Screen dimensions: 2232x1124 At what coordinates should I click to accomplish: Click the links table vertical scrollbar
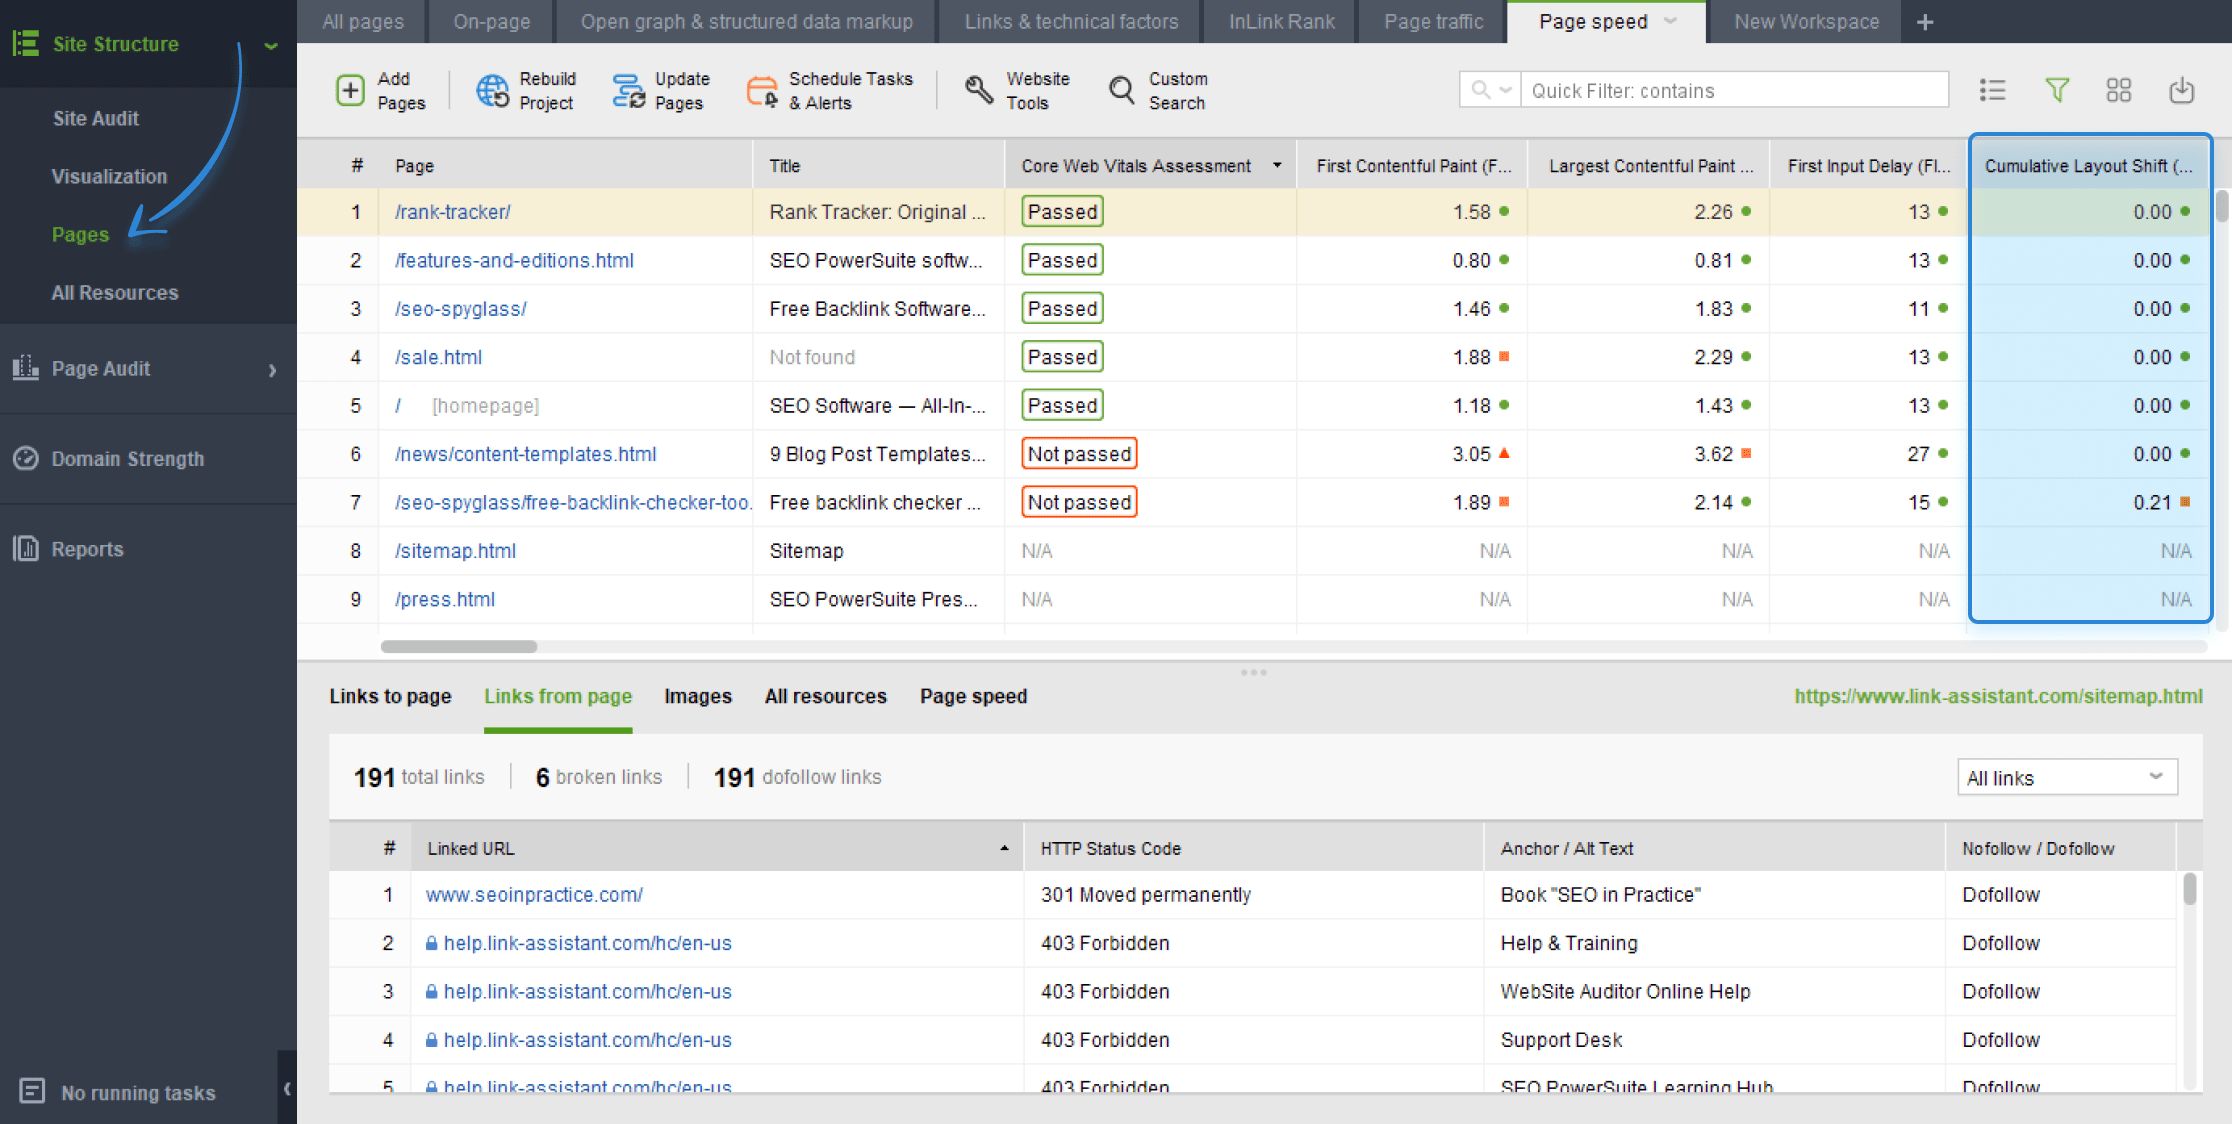coord(2189,889)
